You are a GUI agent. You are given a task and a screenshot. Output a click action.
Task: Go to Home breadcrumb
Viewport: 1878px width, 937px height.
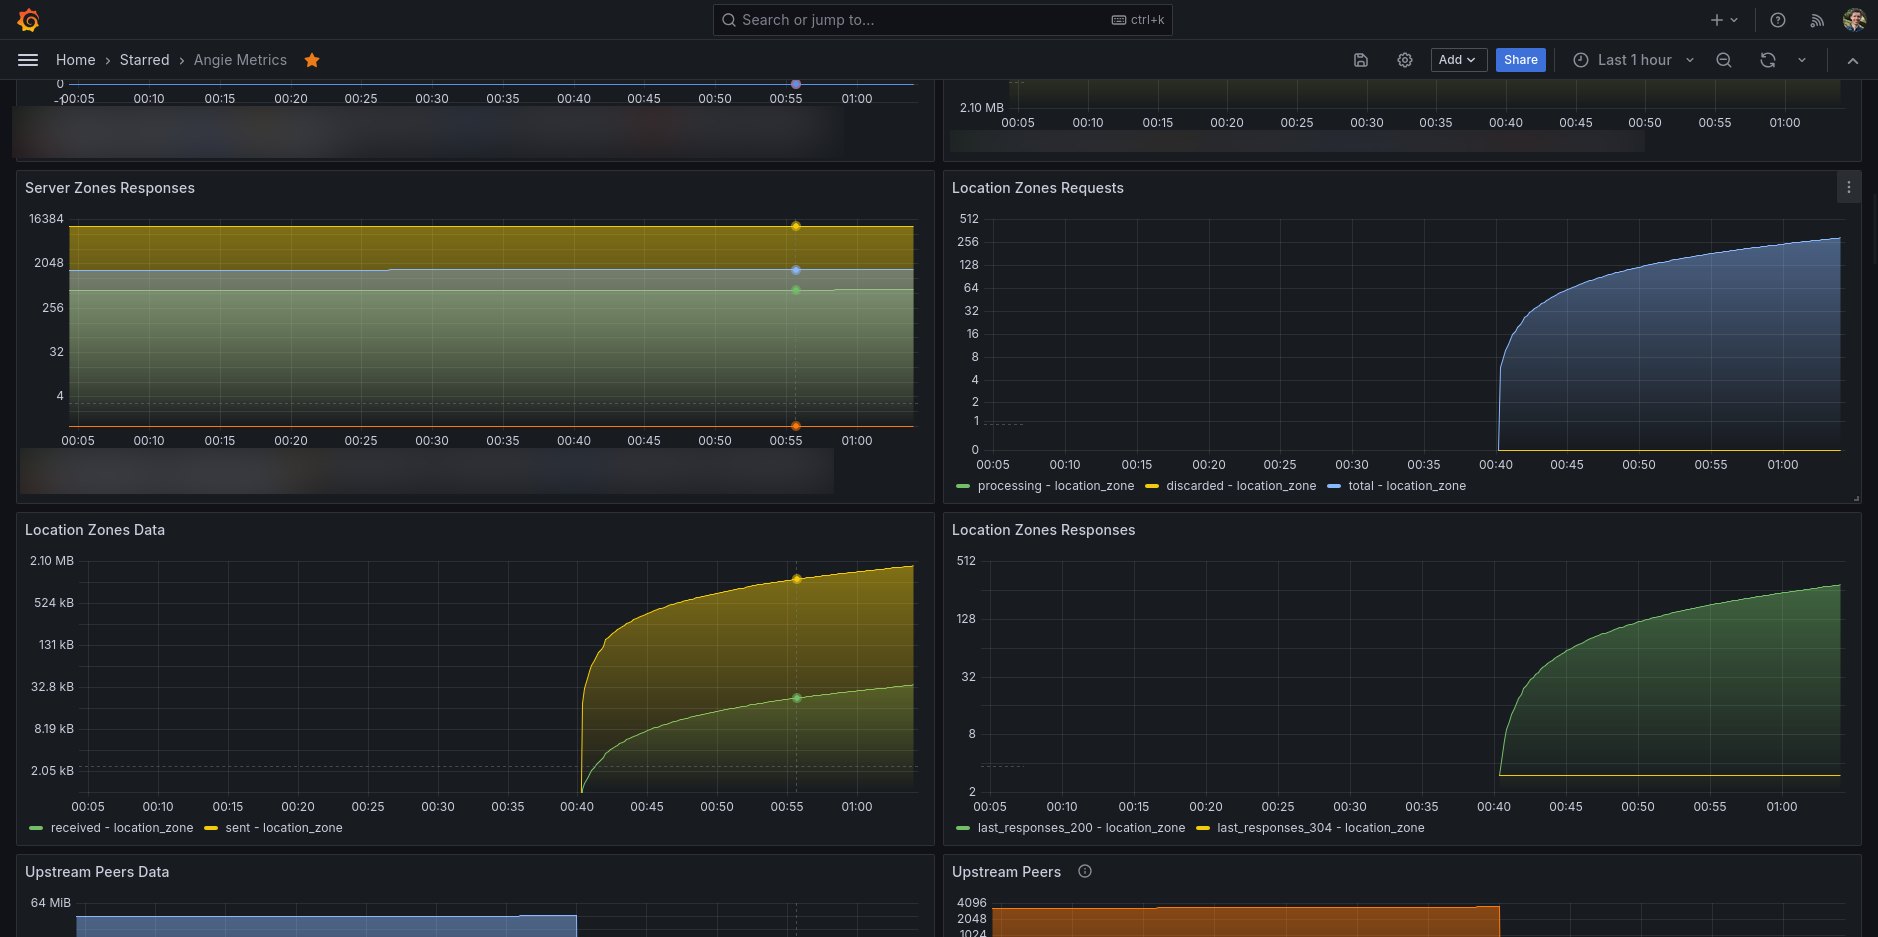[76, 60]
